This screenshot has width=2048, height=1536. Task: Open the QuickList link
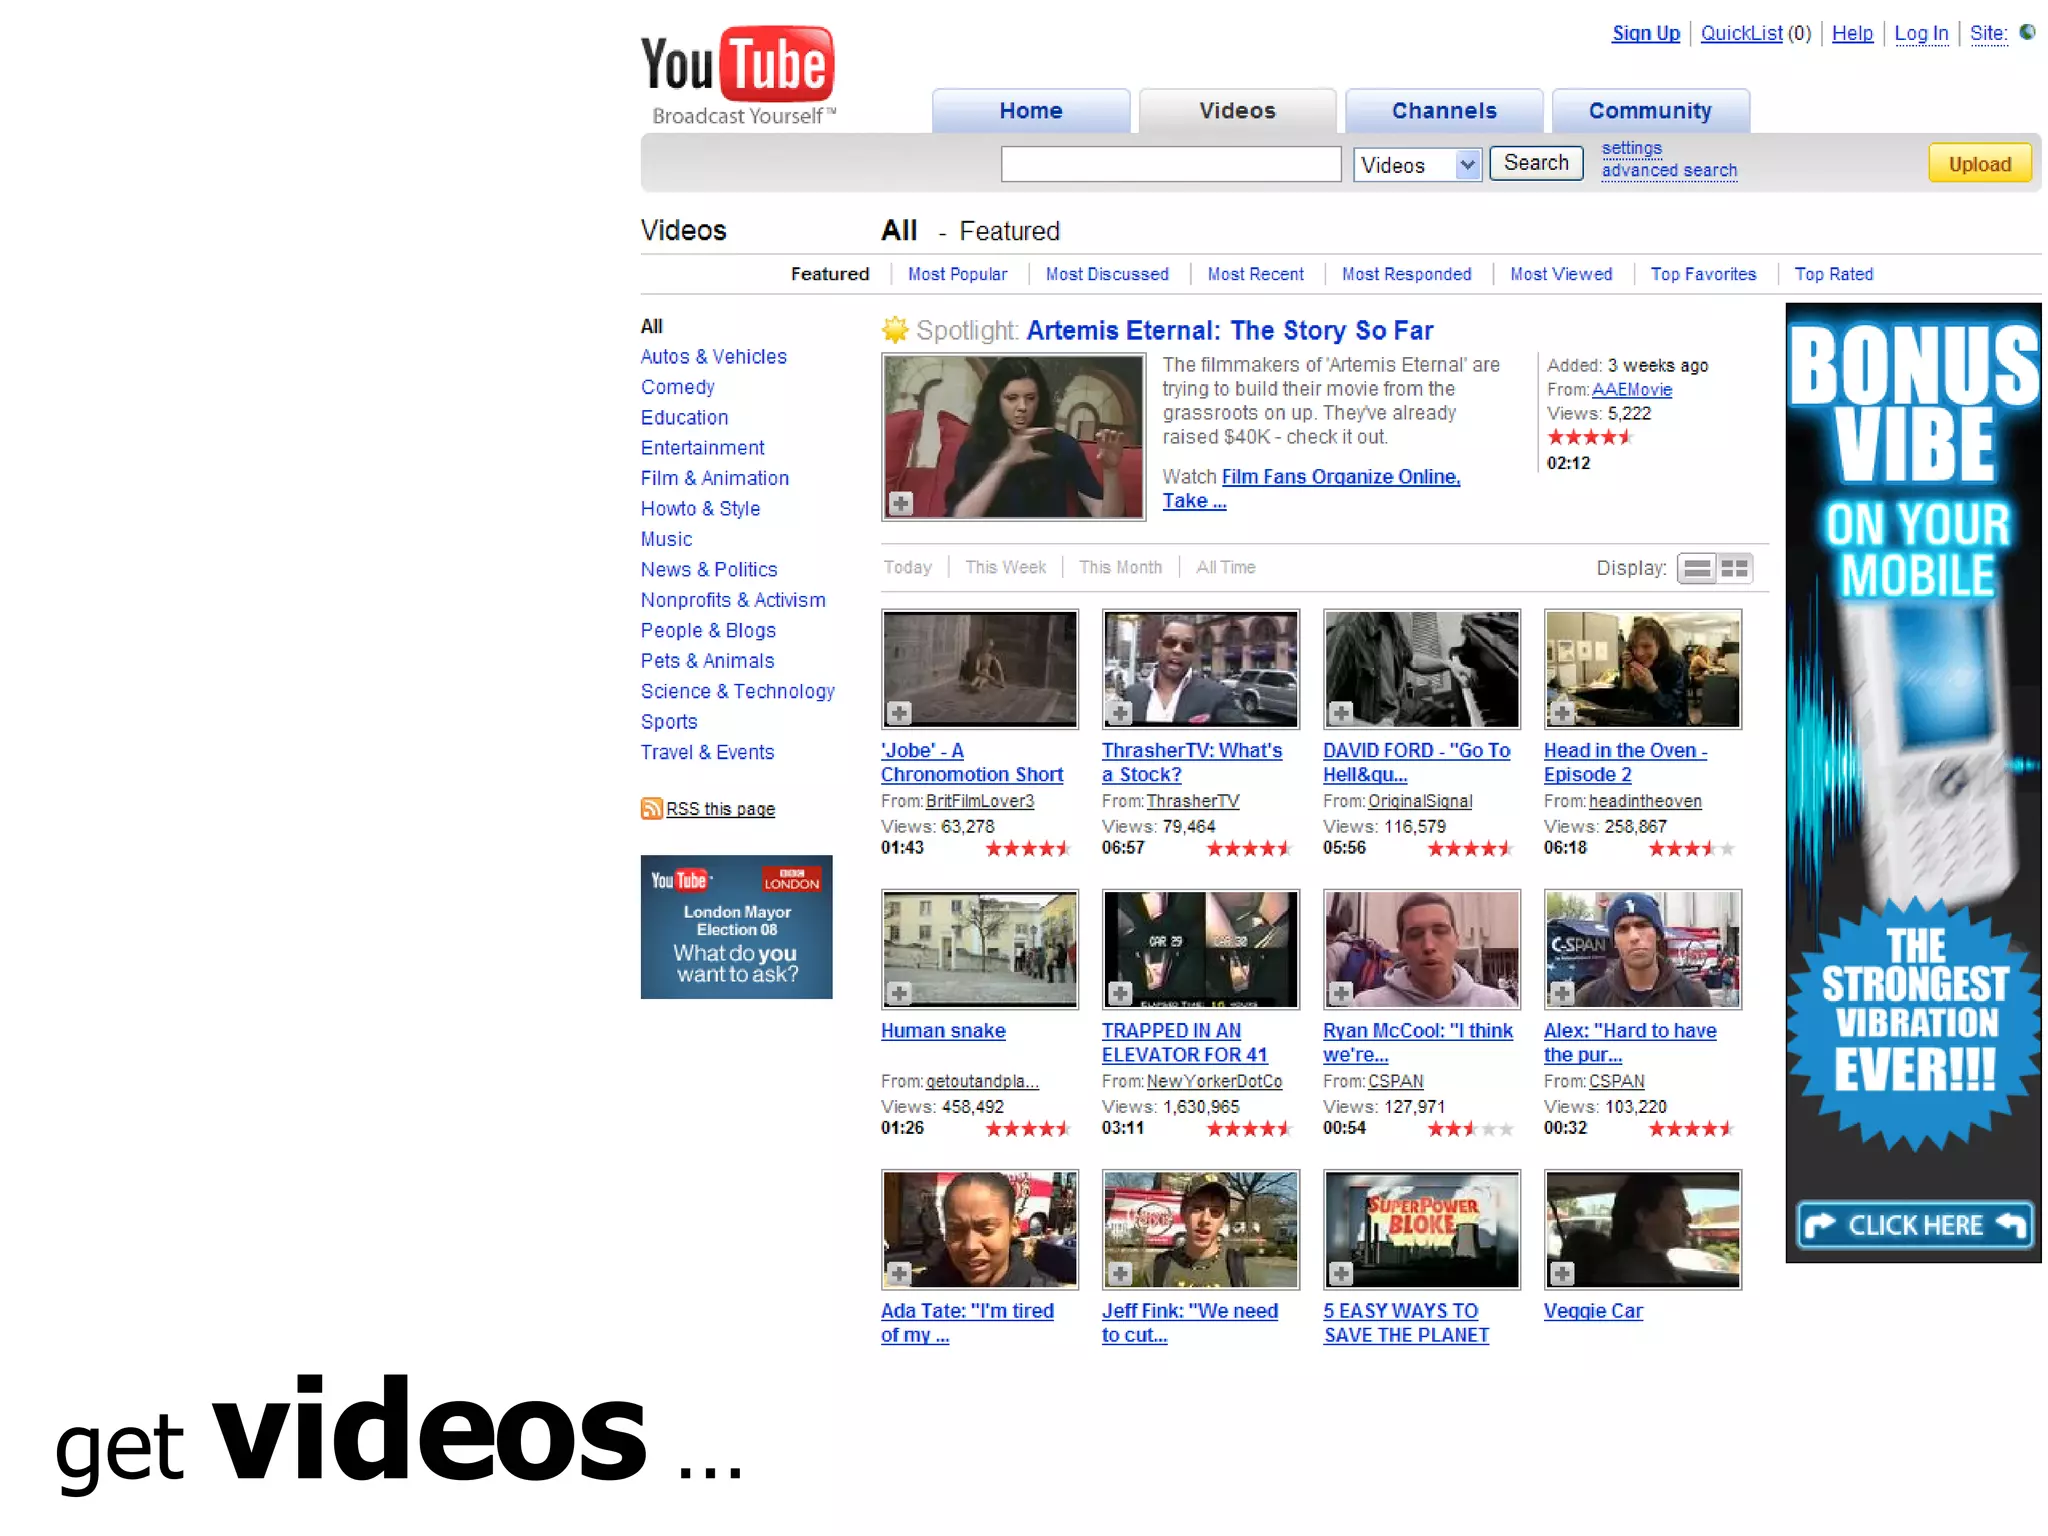(1741, 33)
